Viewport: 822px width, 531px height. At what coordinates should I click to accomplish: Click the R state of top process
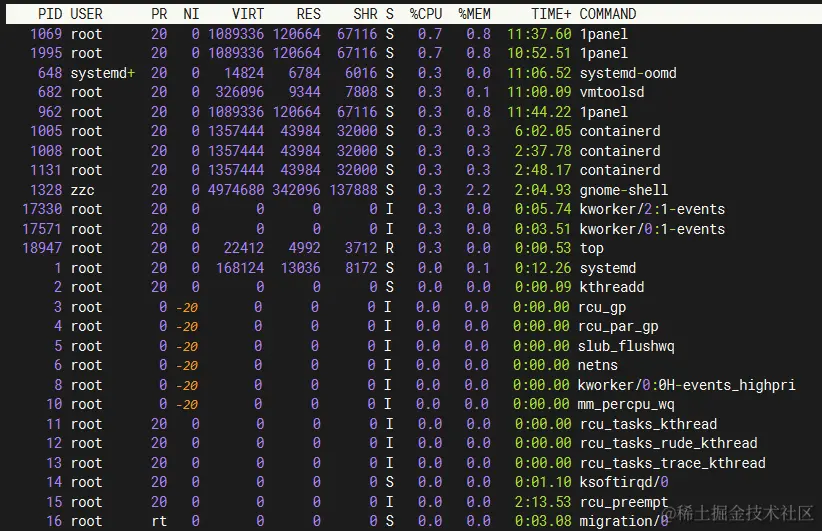click(x=390, y=248)
